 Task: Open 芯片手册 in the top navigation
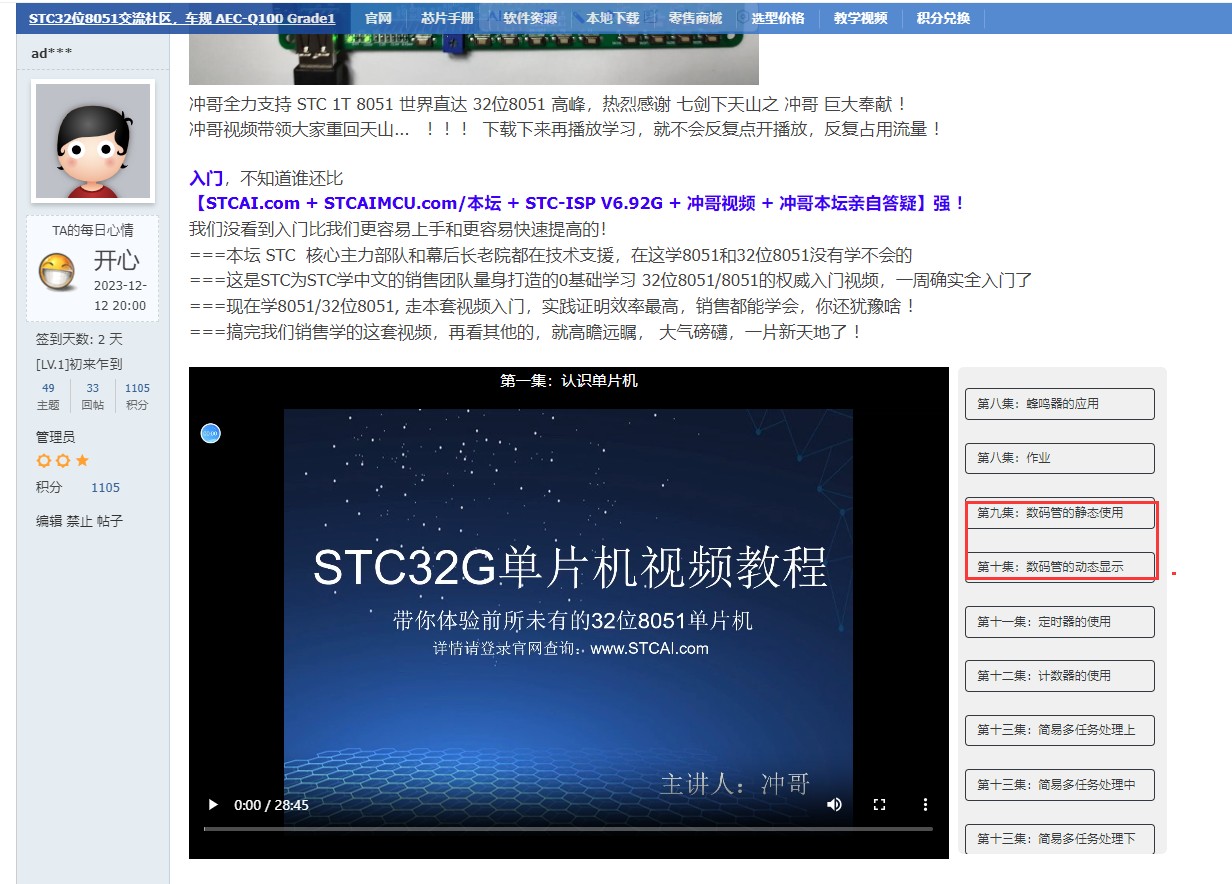pyautogui.click(x=447, y=18)
